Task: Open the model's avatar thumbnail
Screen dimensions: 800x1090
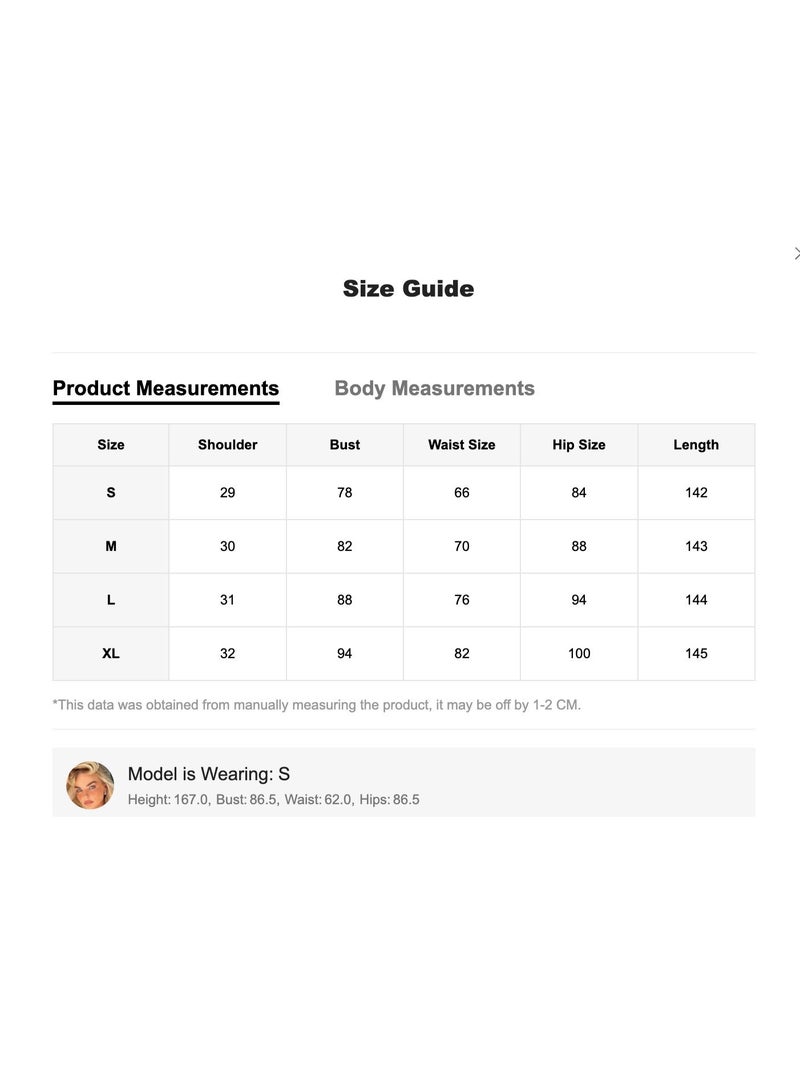Action: 90,785
